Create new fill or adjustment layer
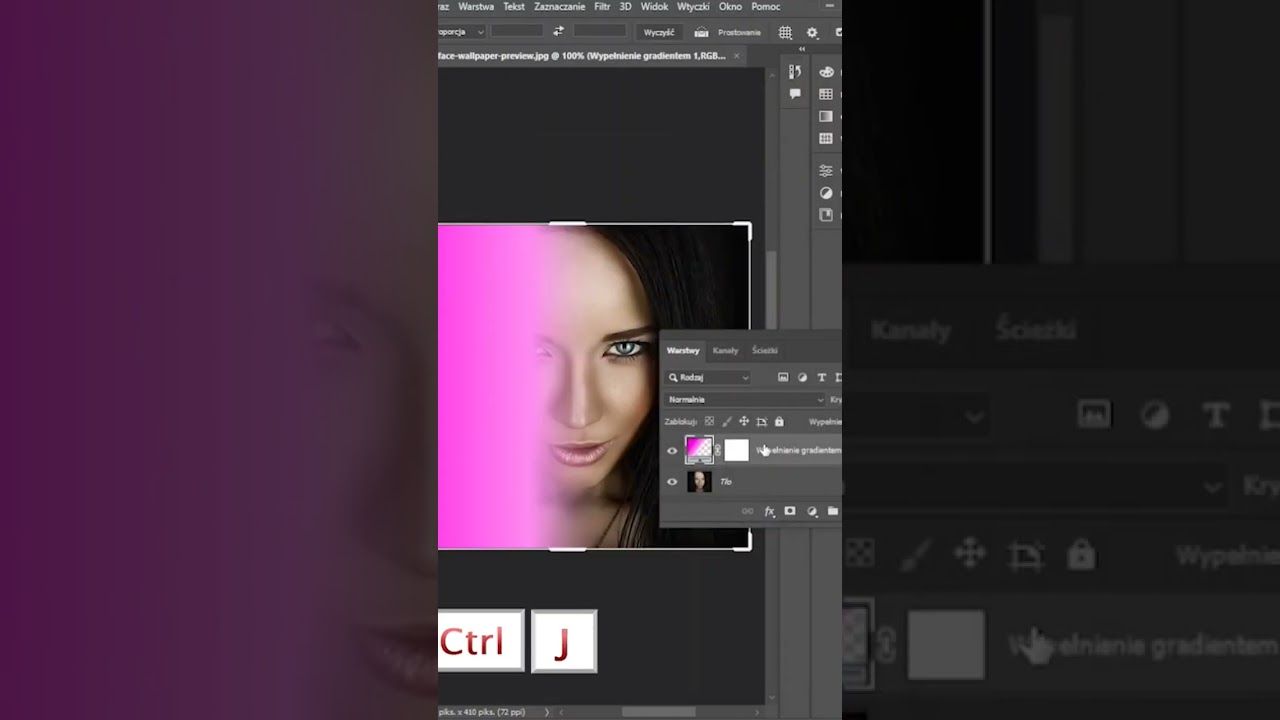This screenshot has width=1280, height=720. click(x=812, y=511)
